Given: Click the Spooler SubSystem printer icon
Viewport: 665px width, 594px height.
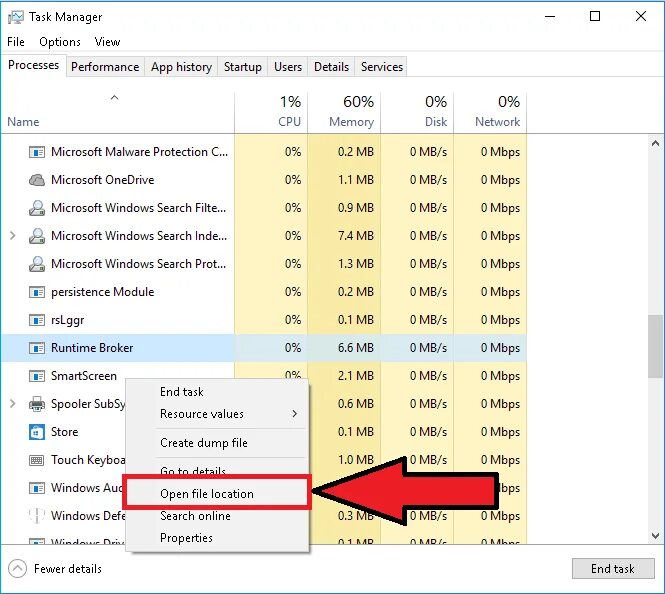Looking at the screenshot, I should point(37,404).
